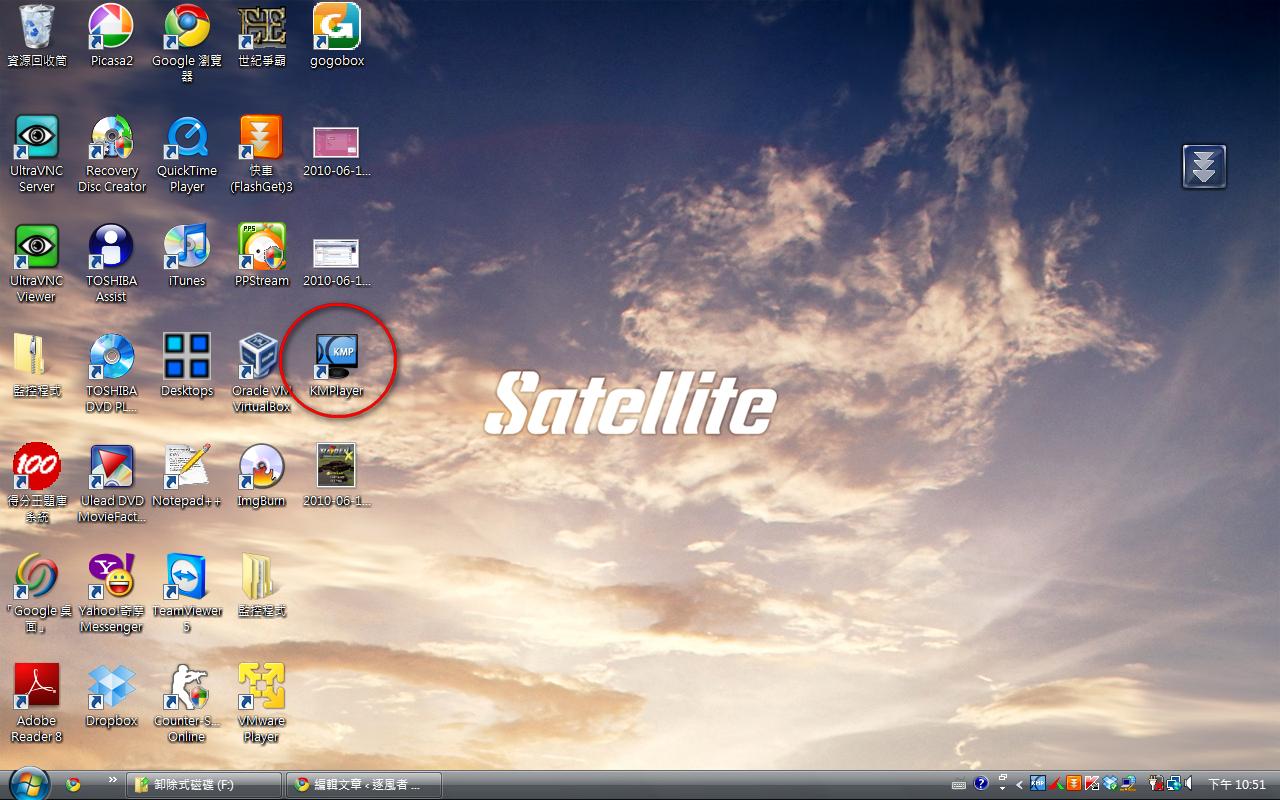Open the language bar help icon
The width and height of the screenshot is (1280, 800).
click(981, 785)
